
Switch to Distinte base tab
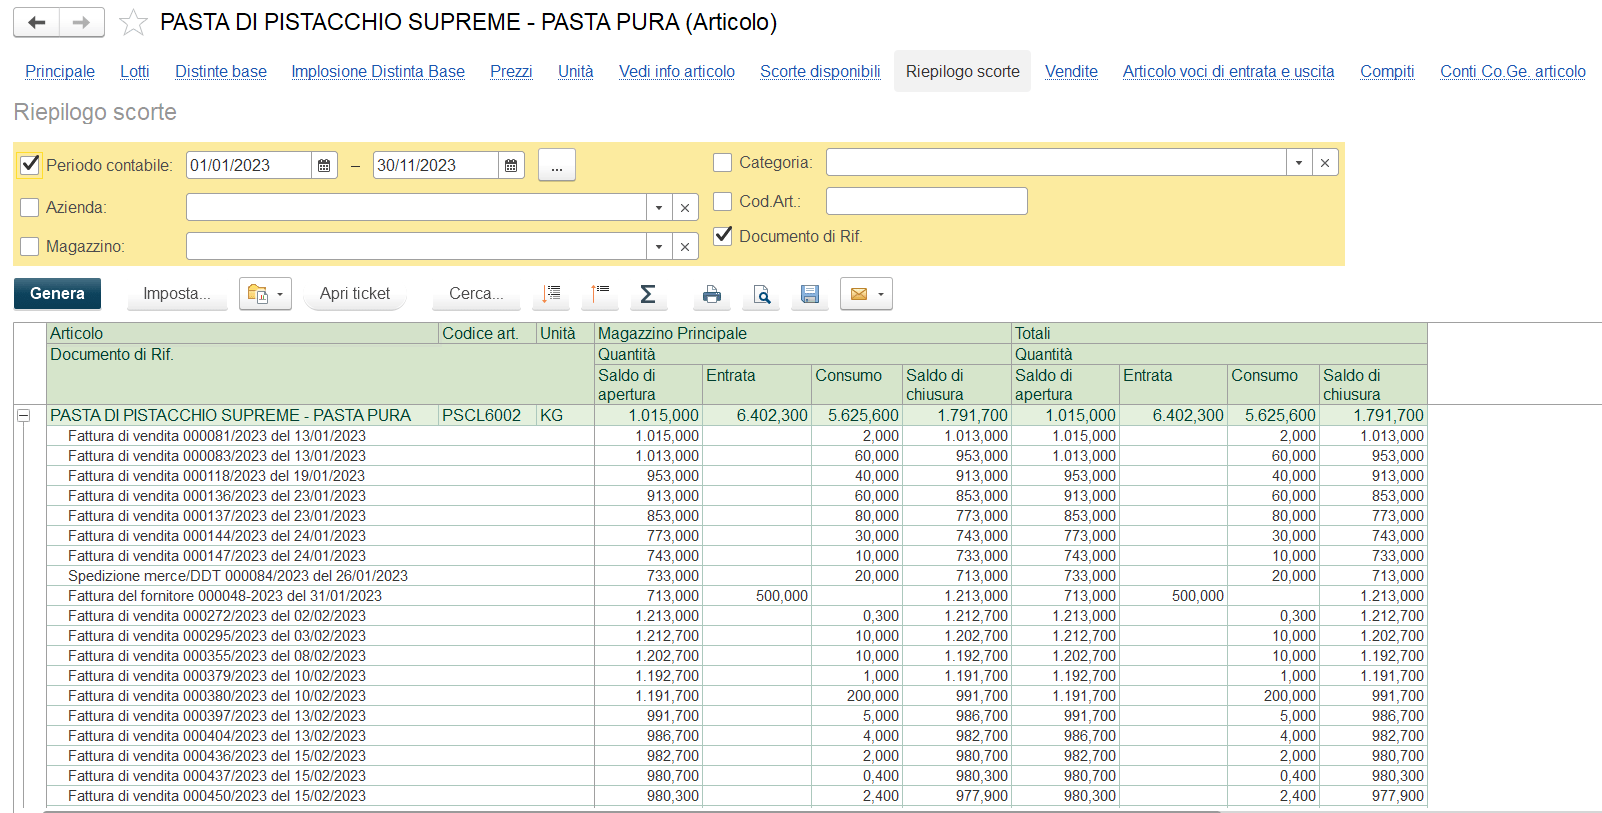coord(221,72)
